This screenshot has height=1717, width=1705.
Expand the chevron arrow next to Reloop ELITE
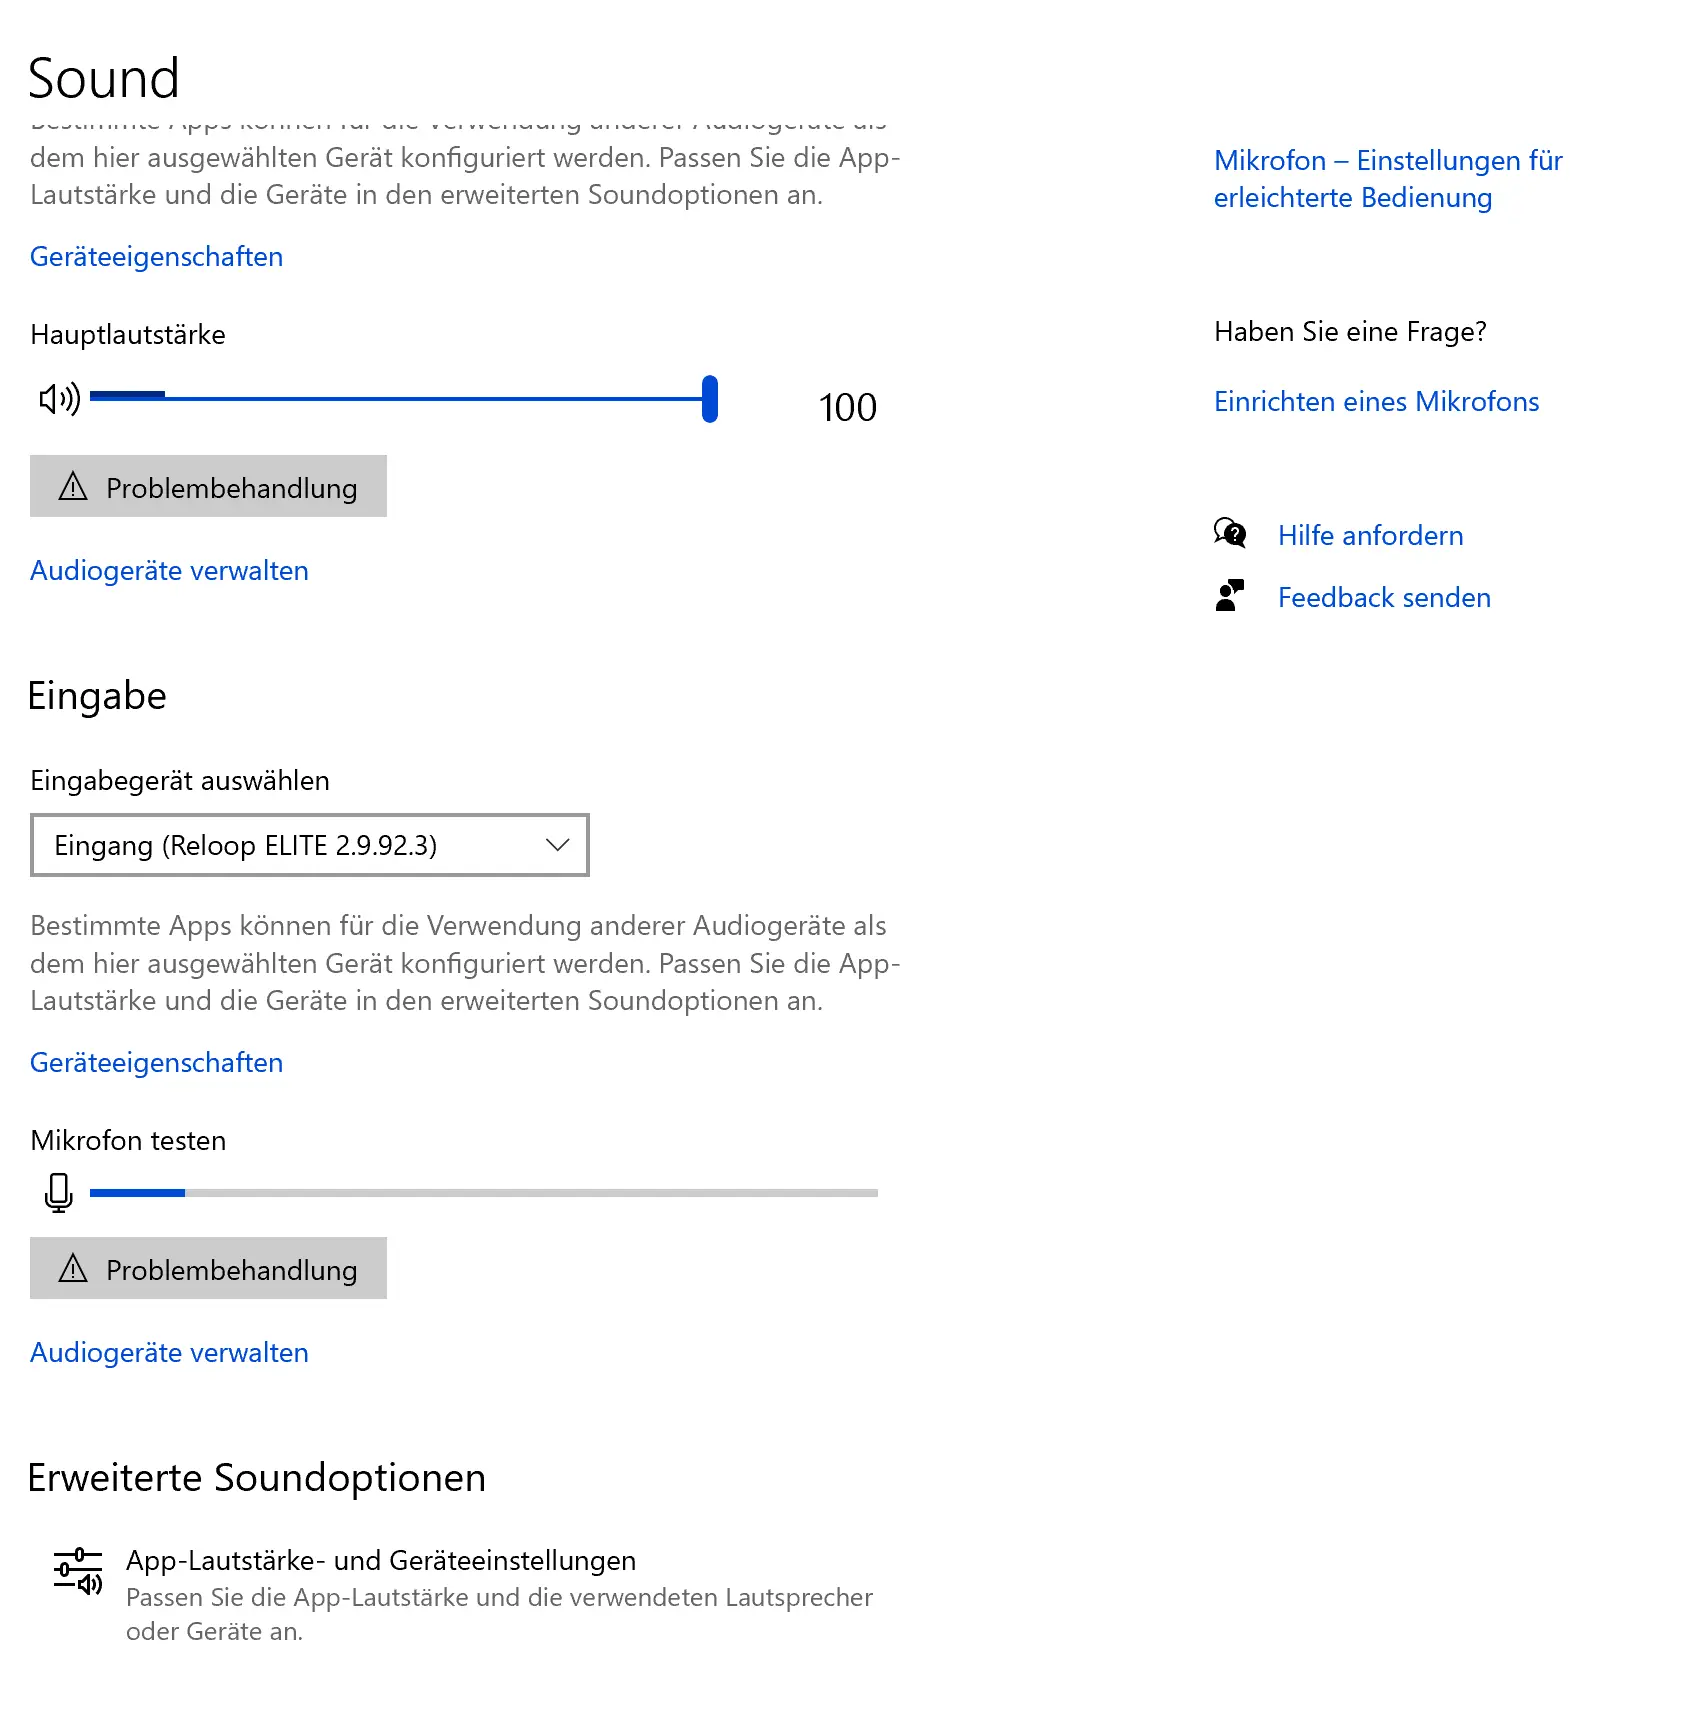[x=557, y=845]
